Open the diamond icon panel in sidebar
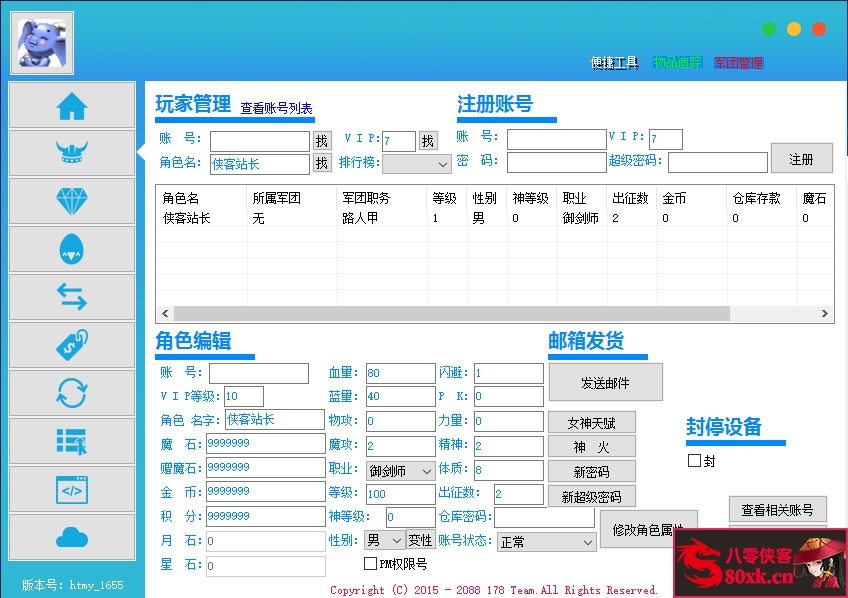 click(x=71, y=201)
